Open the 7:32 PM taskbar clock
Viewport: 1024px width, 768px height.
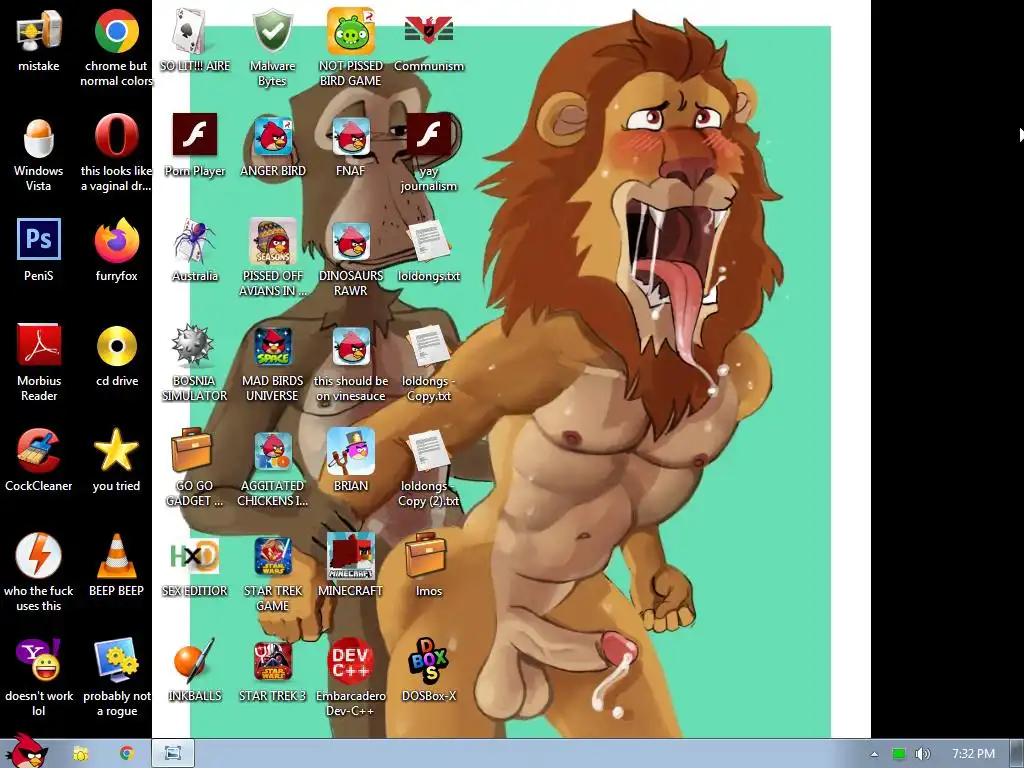tap(973, 754)
